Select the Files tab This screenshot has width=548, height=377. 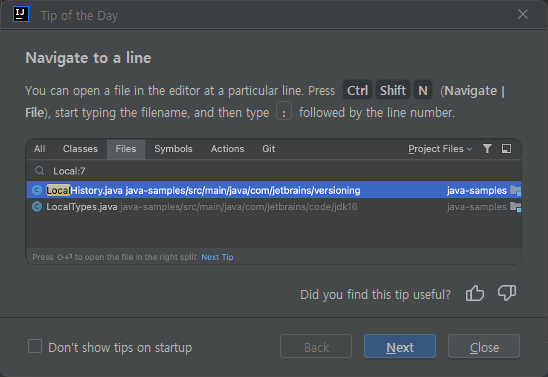pyautogui.click(x=126, y=149)
